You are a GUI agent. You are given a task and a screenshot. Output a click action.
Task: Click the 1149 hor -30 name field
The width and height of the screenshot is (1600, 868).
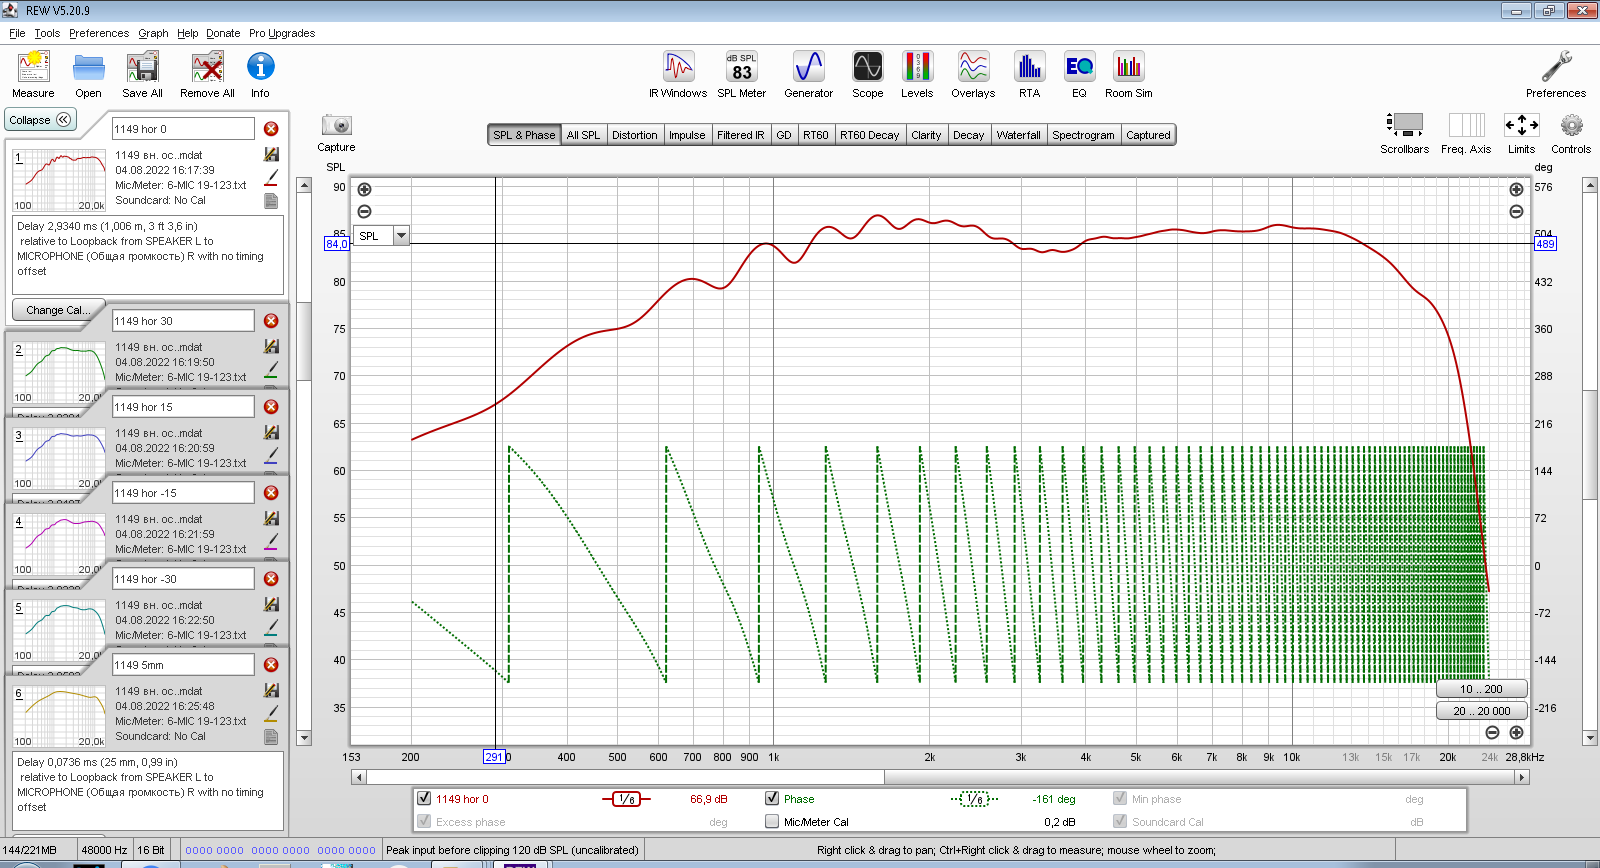(x=183, y=579)
